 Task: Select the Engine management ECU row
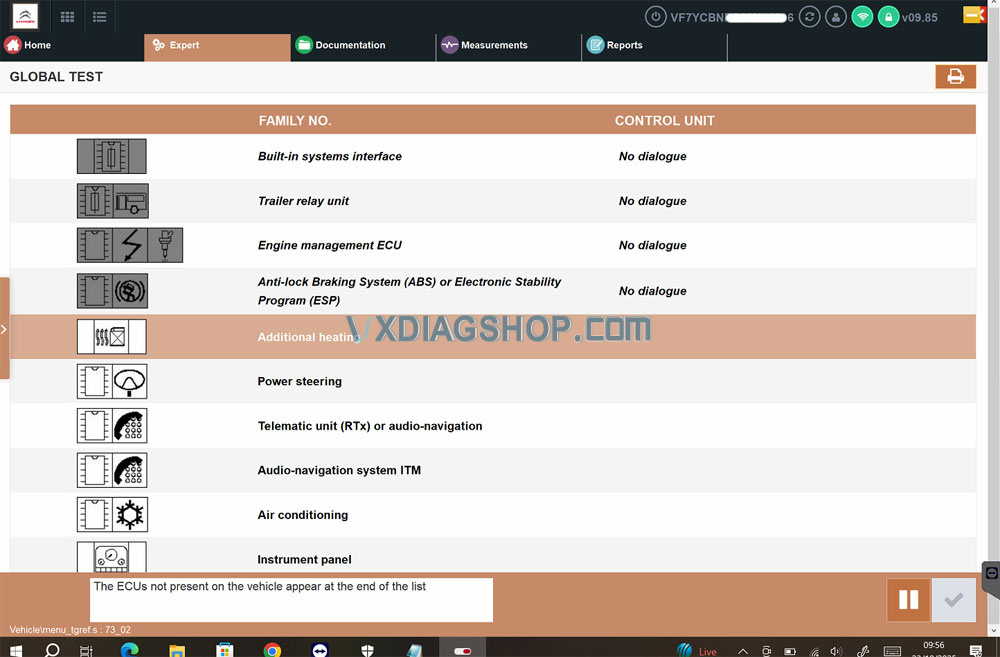[330, 246]
